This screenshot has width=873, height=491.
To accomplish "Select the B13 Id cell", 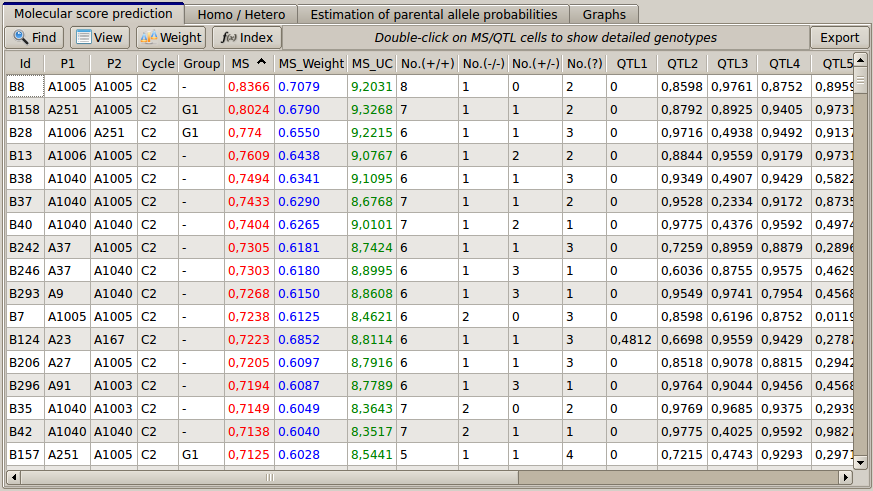I will click(25, 155).
